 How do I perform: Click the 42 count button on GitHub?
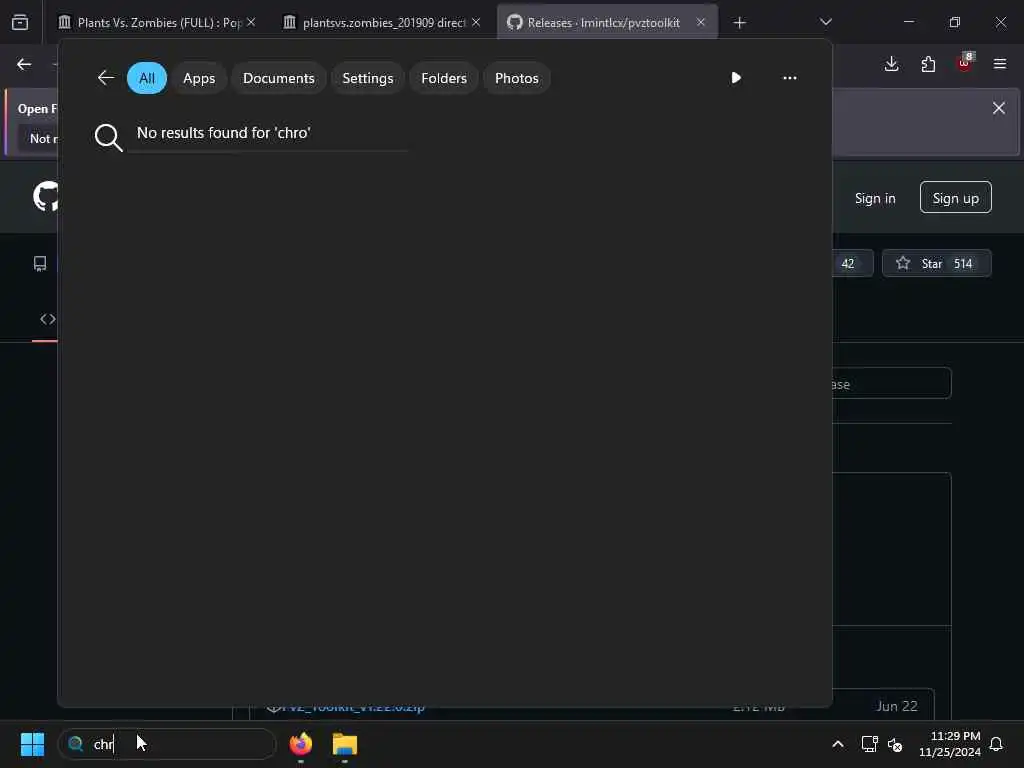coord(853,263)
